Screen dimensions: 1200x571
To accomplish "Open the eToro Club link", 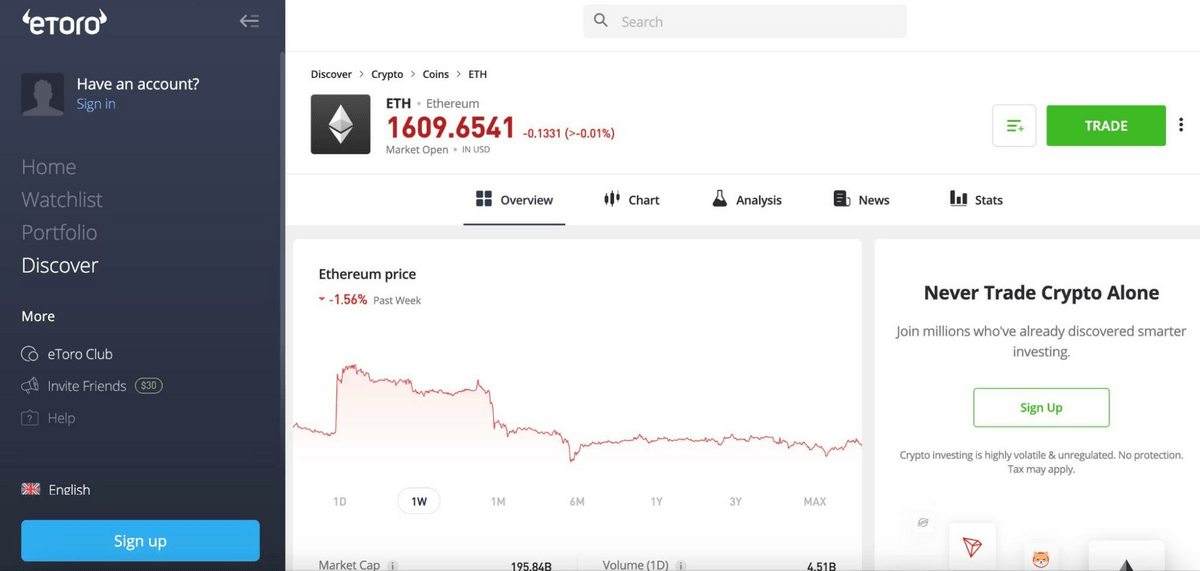I will coord(80,354).
